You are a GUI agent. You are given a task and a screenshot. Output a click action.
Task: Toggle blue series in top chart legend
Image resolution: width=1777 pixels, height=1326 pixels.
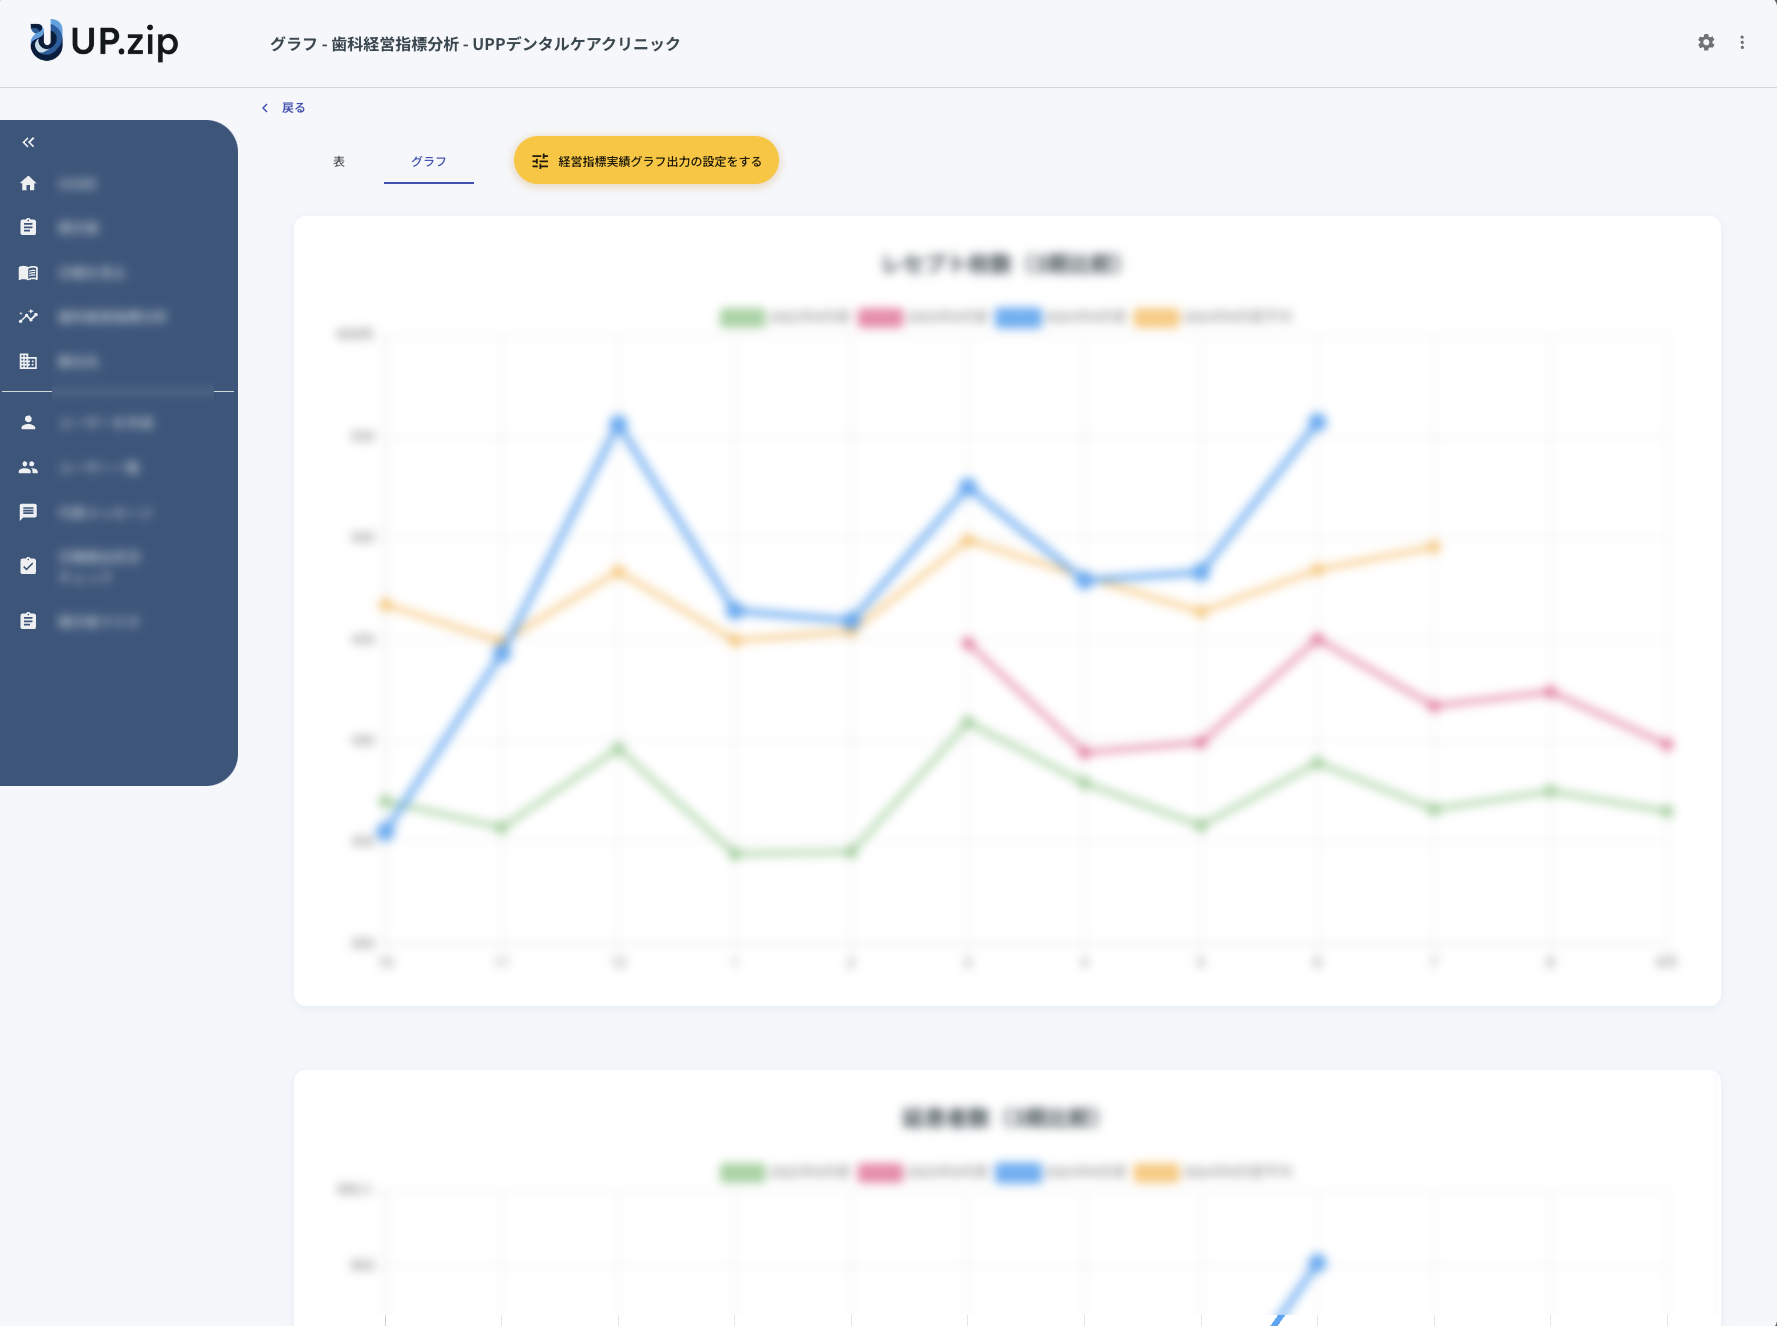tap(1018, 318)
